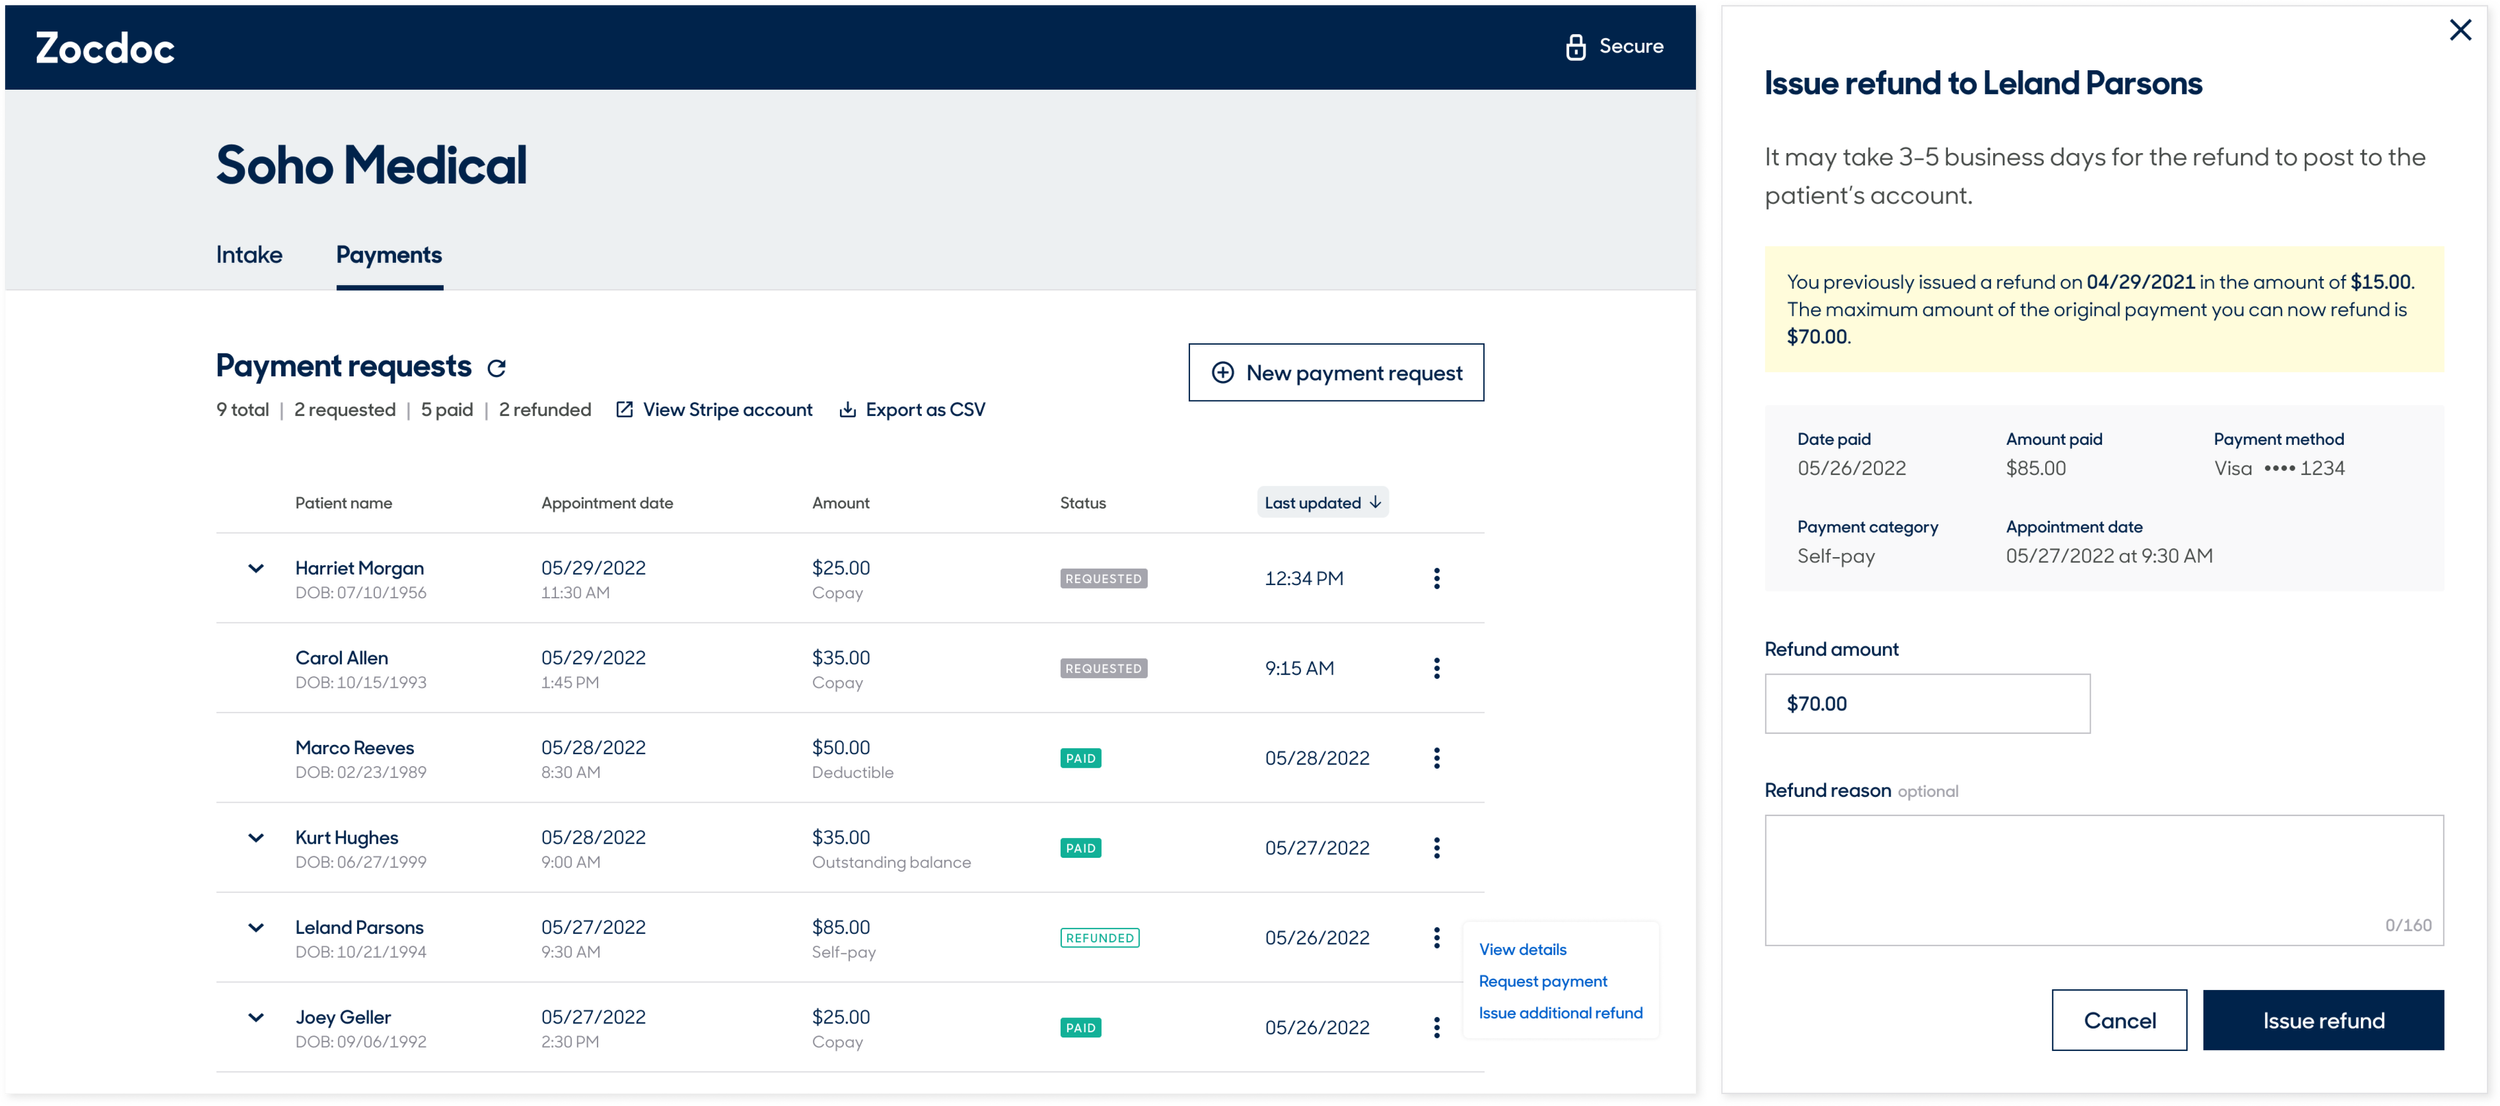This screenshot has width=2500, height=1106.
Task: Expand the Harriet Morgan row chevron
Action: click(256, 568)
